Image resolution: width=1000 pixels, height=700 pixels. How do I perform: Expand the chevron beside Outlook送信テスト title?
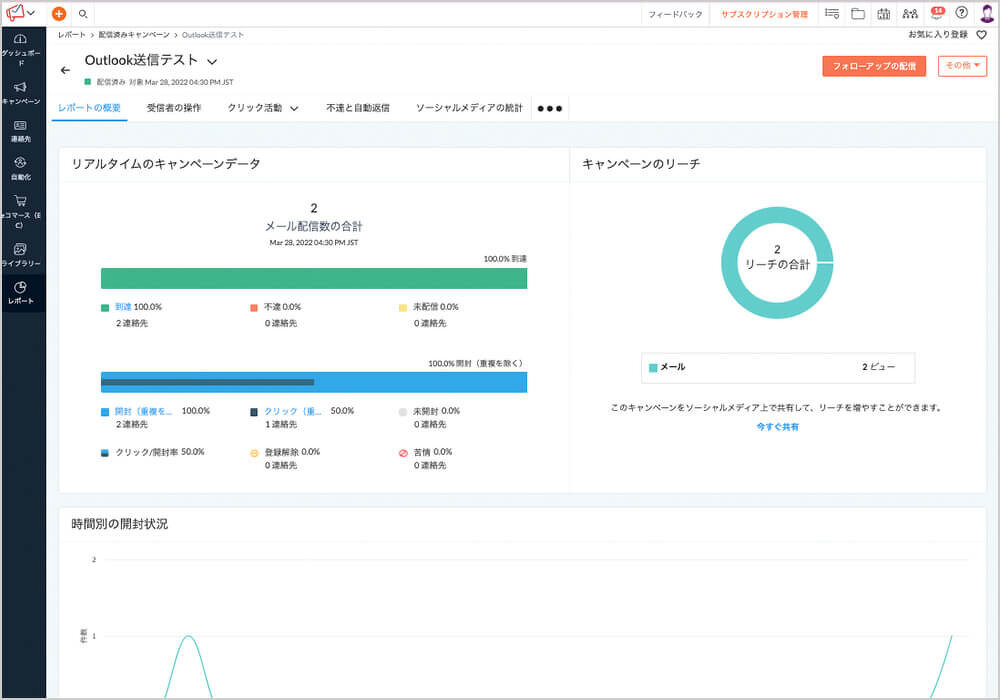[x=212, y=62]
